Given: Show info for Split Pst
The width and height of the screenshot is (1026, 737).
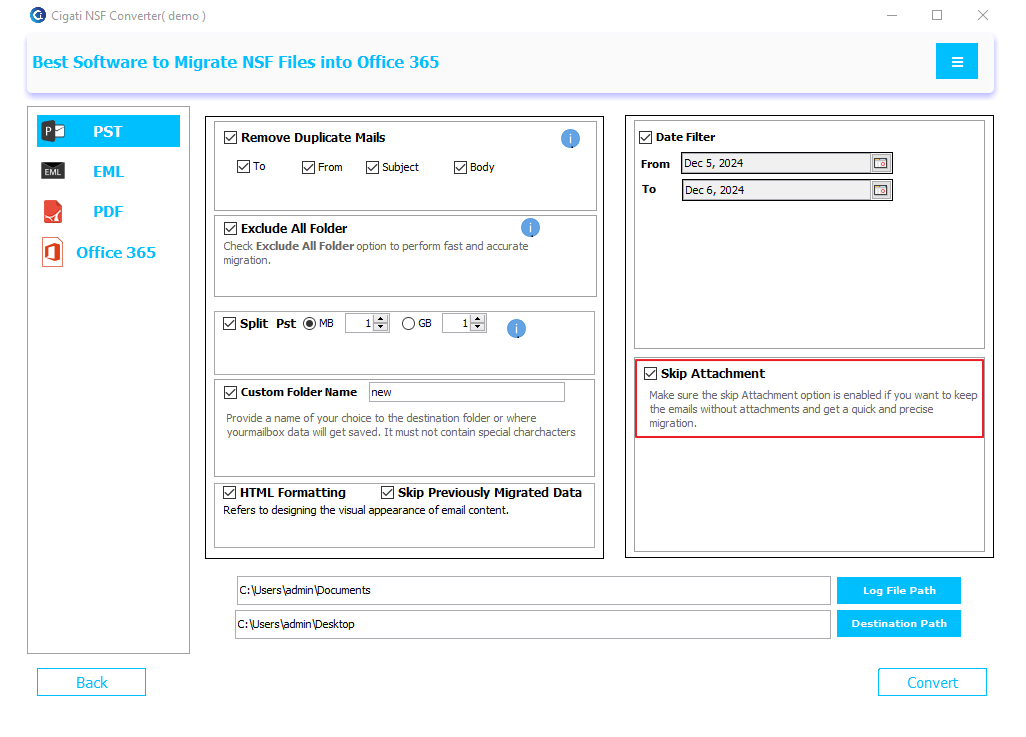Looking at the screenshot, I should coord(516,329).
